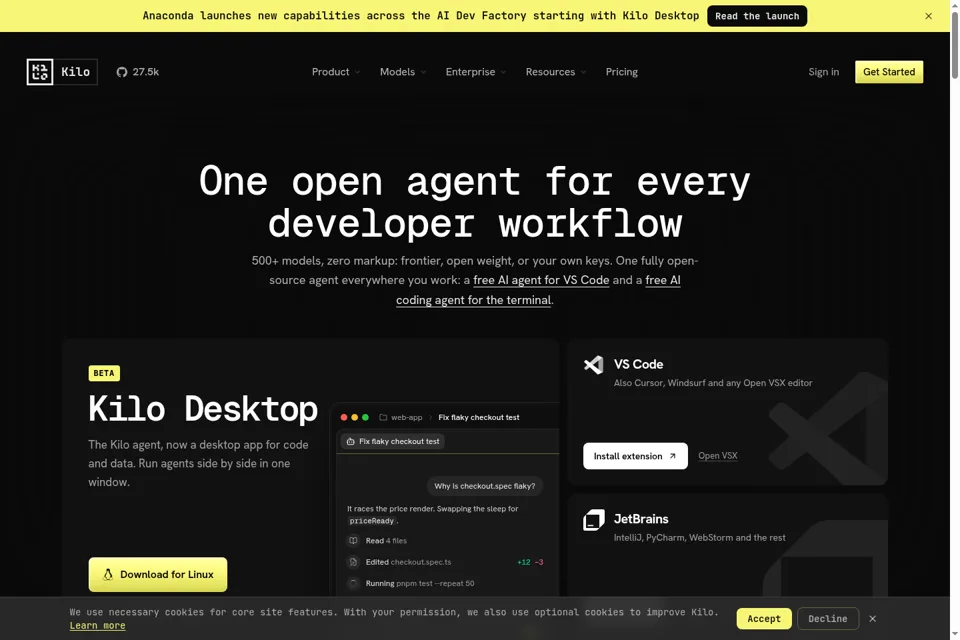This screenshot has width=960, height=640.
Task: Click the Linux penguin icon
Action: coord(108,574)
